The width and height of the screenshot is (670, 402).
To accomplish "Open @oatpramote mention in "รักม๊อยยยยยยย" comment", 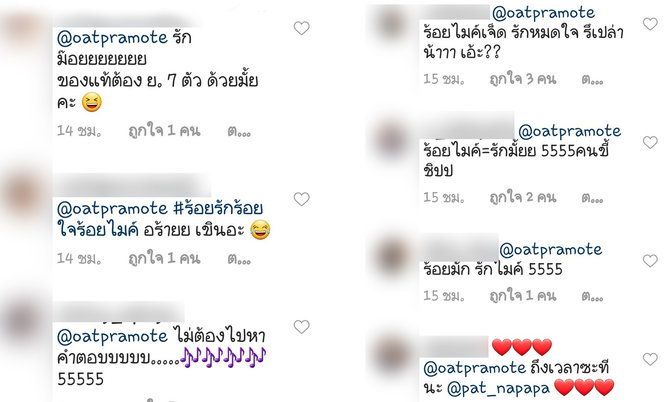I will pos(112,38).
